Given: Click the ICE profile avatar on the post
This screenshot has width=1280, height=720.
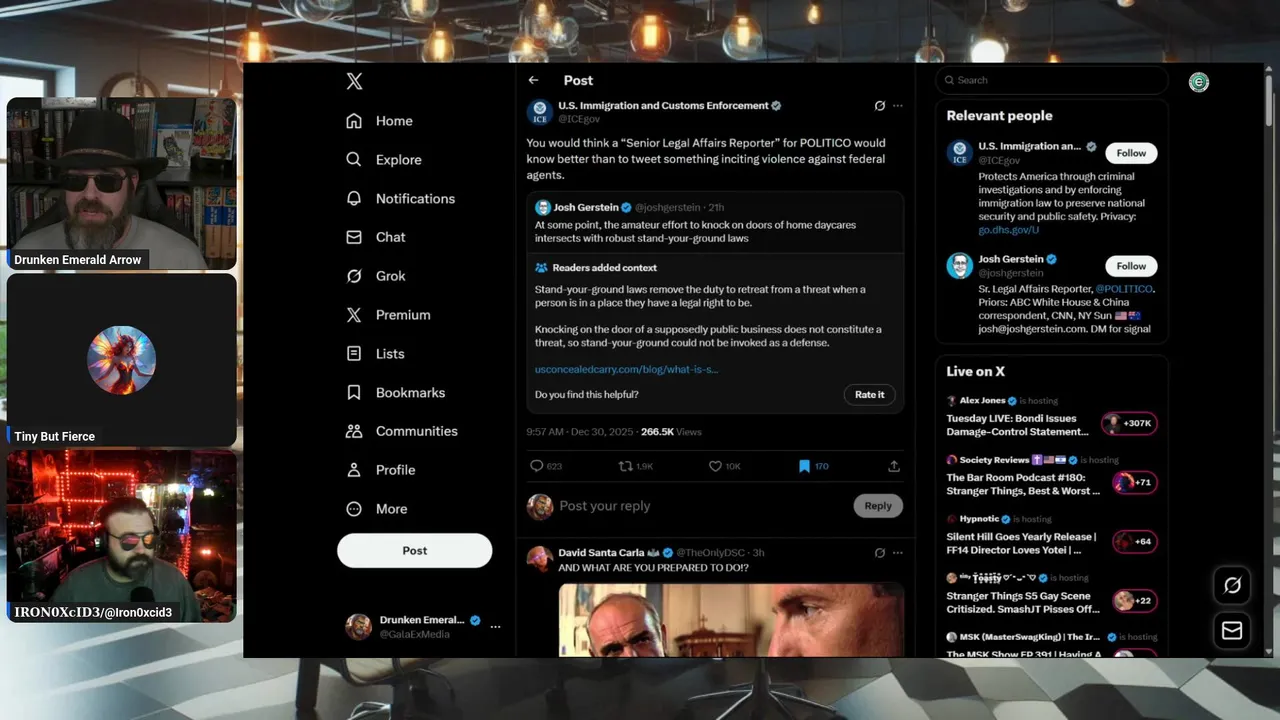Looking at the screenshot, I should click(x=540, y=111).
